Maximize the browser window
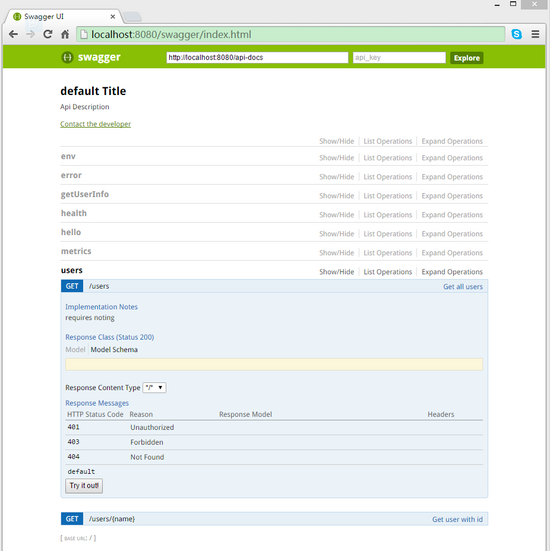Image resolution: width=550 pixels, height=551 pixels. tap(513, 4)
